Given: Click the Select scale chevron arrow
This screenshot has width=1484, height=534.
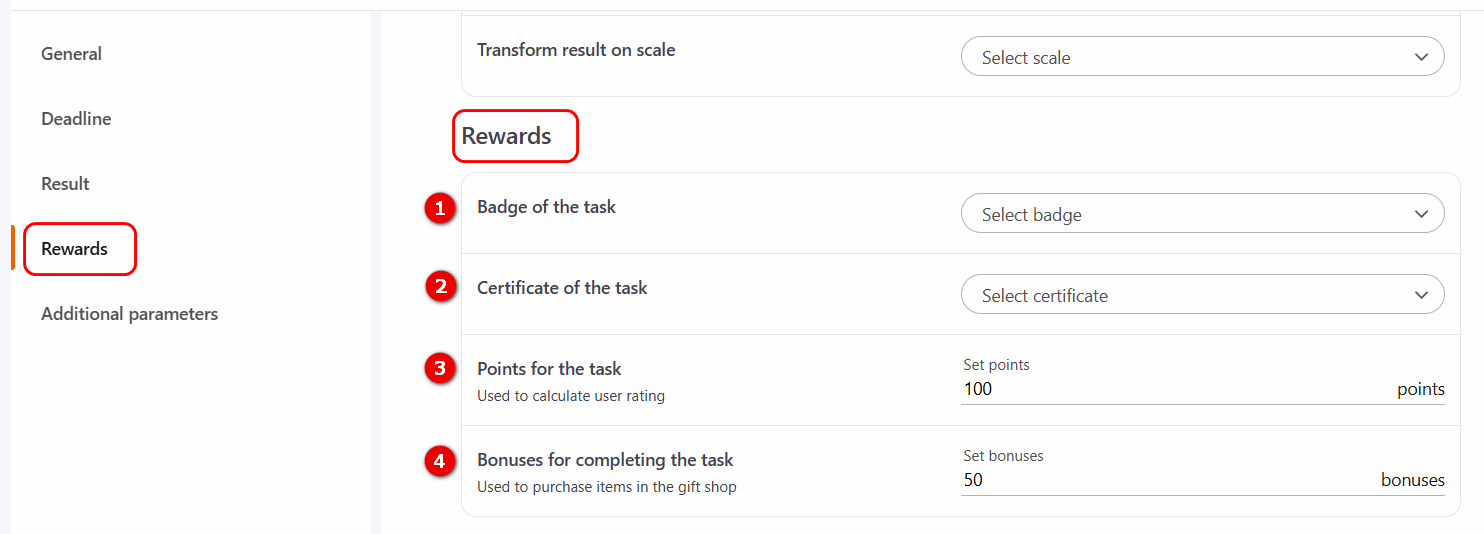Looking at the screenshot, I should tap(1421, 58).
